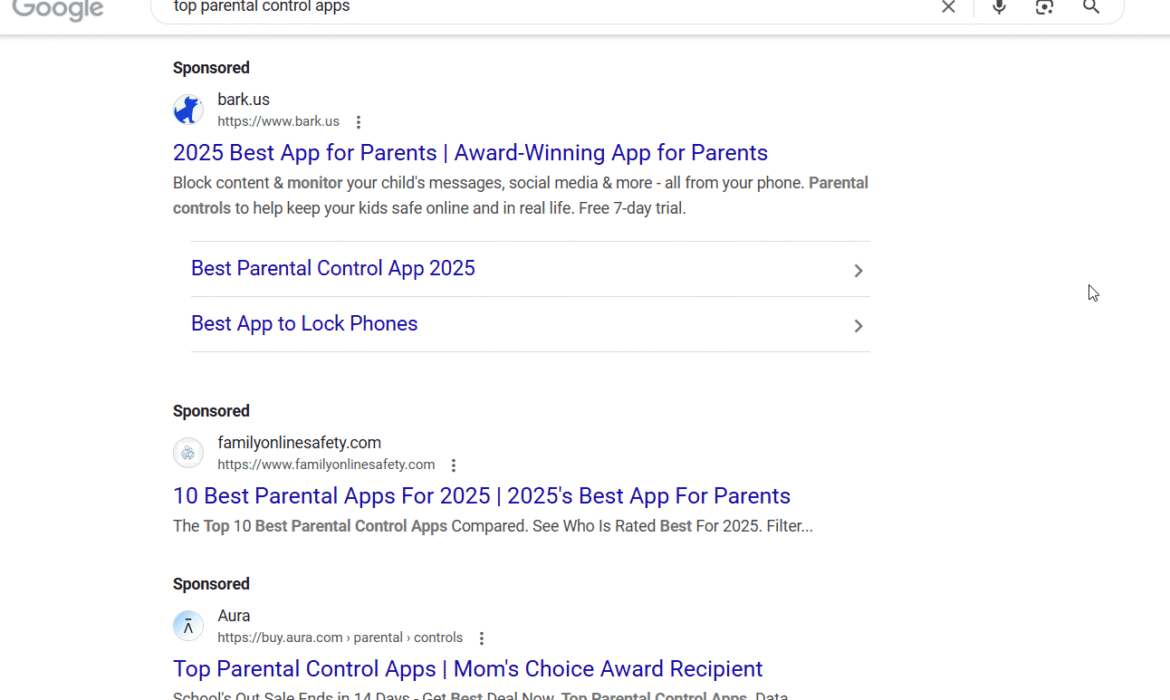Start voice search with the microphone icon
Screen dimensions: 1170x700
click(999, 7)
